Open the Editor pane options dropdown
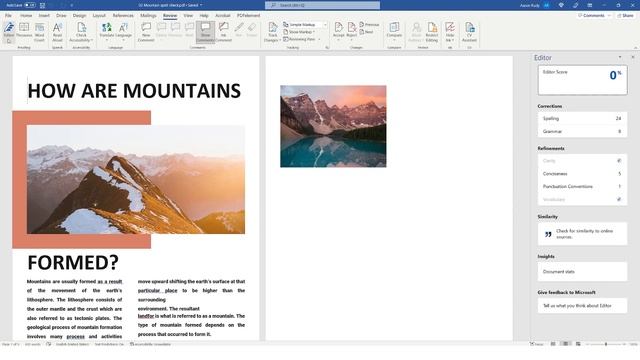640x360 pixels. tap(620, 58)
